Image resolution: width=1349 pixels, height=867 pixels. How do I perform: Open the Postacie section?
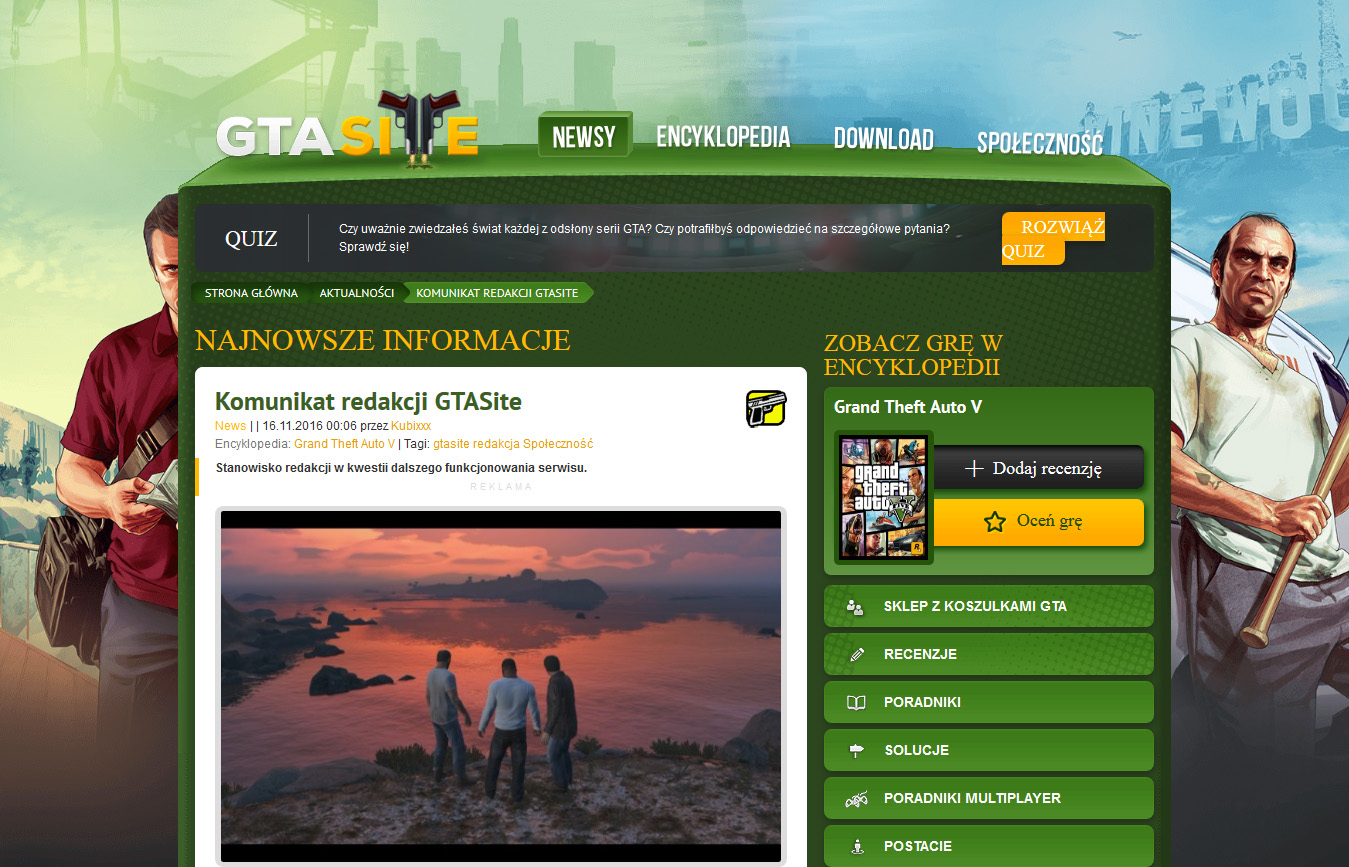coord(988,846)
